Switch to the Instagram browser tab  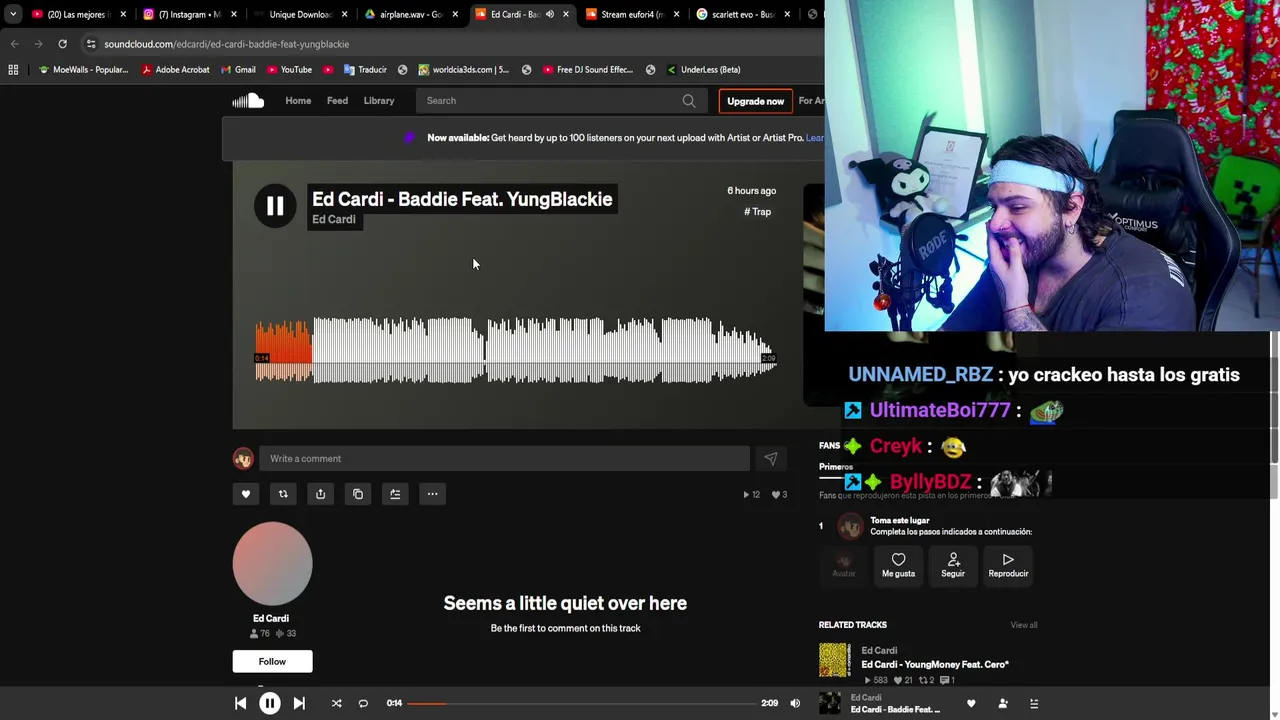click(189, 14)
